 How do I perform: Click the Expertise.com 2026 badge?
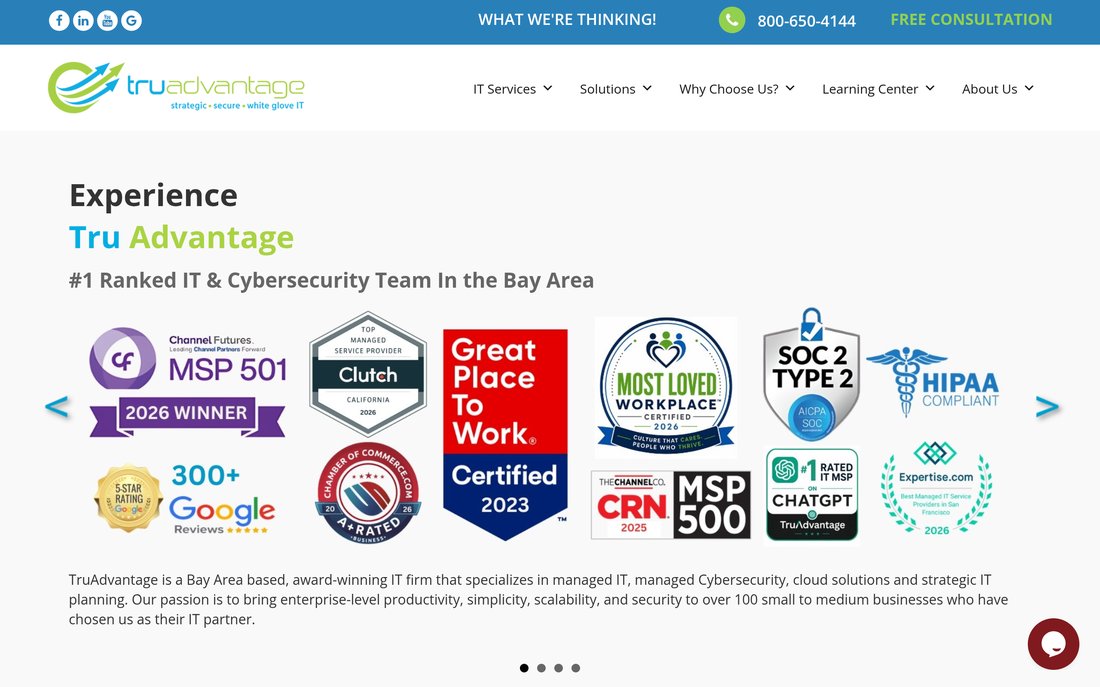937,488
